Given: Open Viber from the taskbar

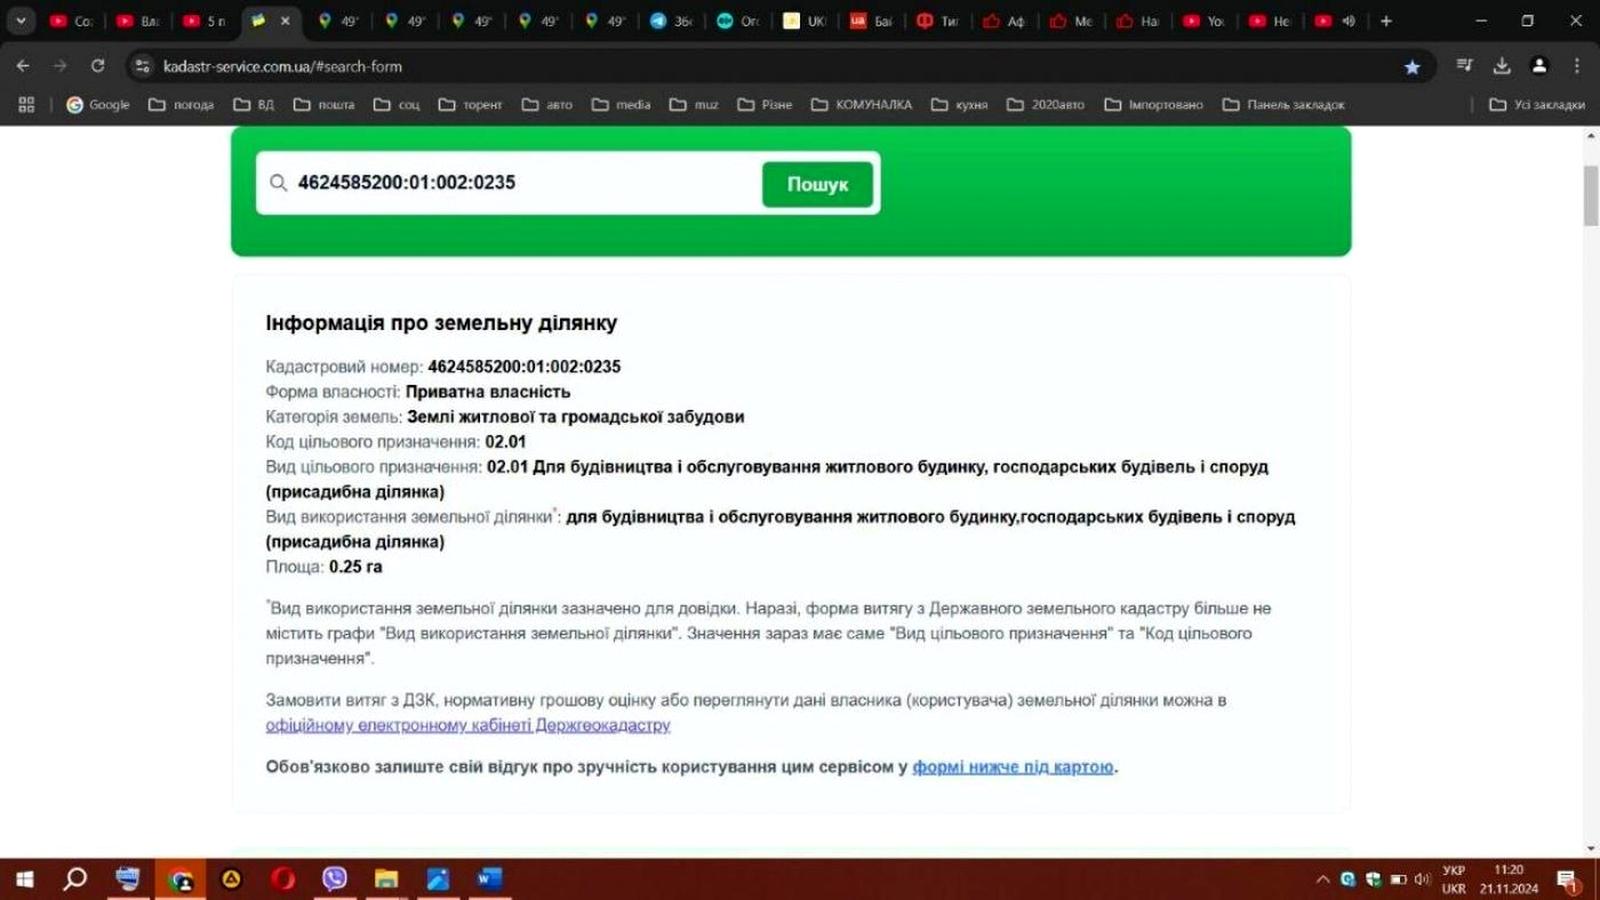Looking at the screenshot, I should [x=335, y=878].
